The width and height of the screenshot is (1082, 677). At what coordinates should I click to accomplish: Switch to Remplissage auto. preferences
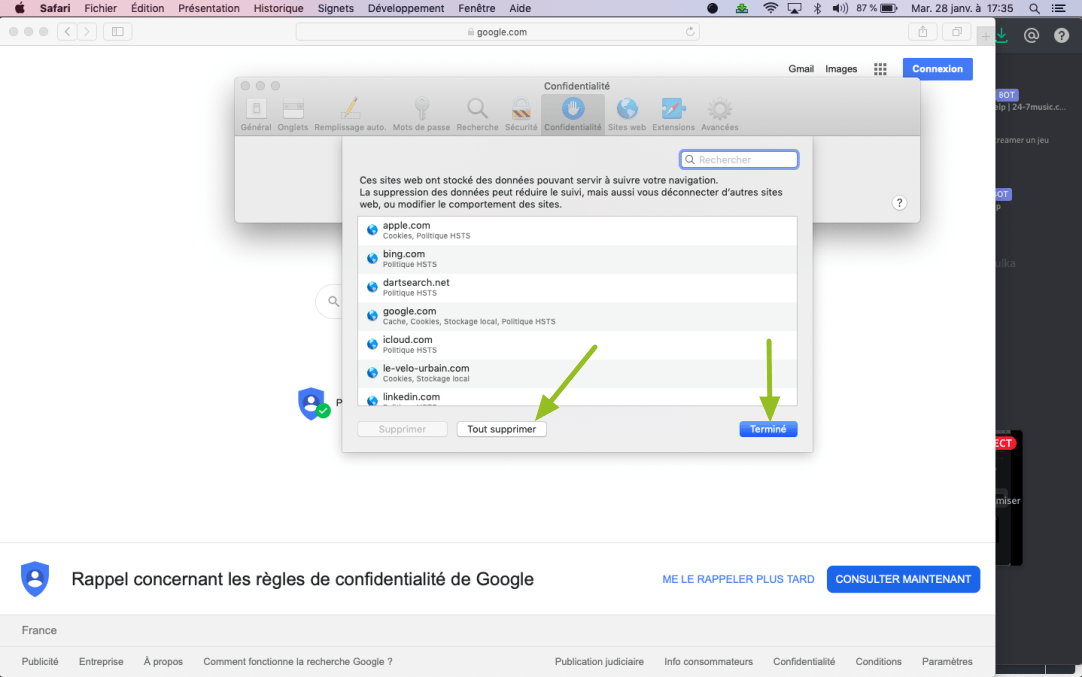pos(350,115)
